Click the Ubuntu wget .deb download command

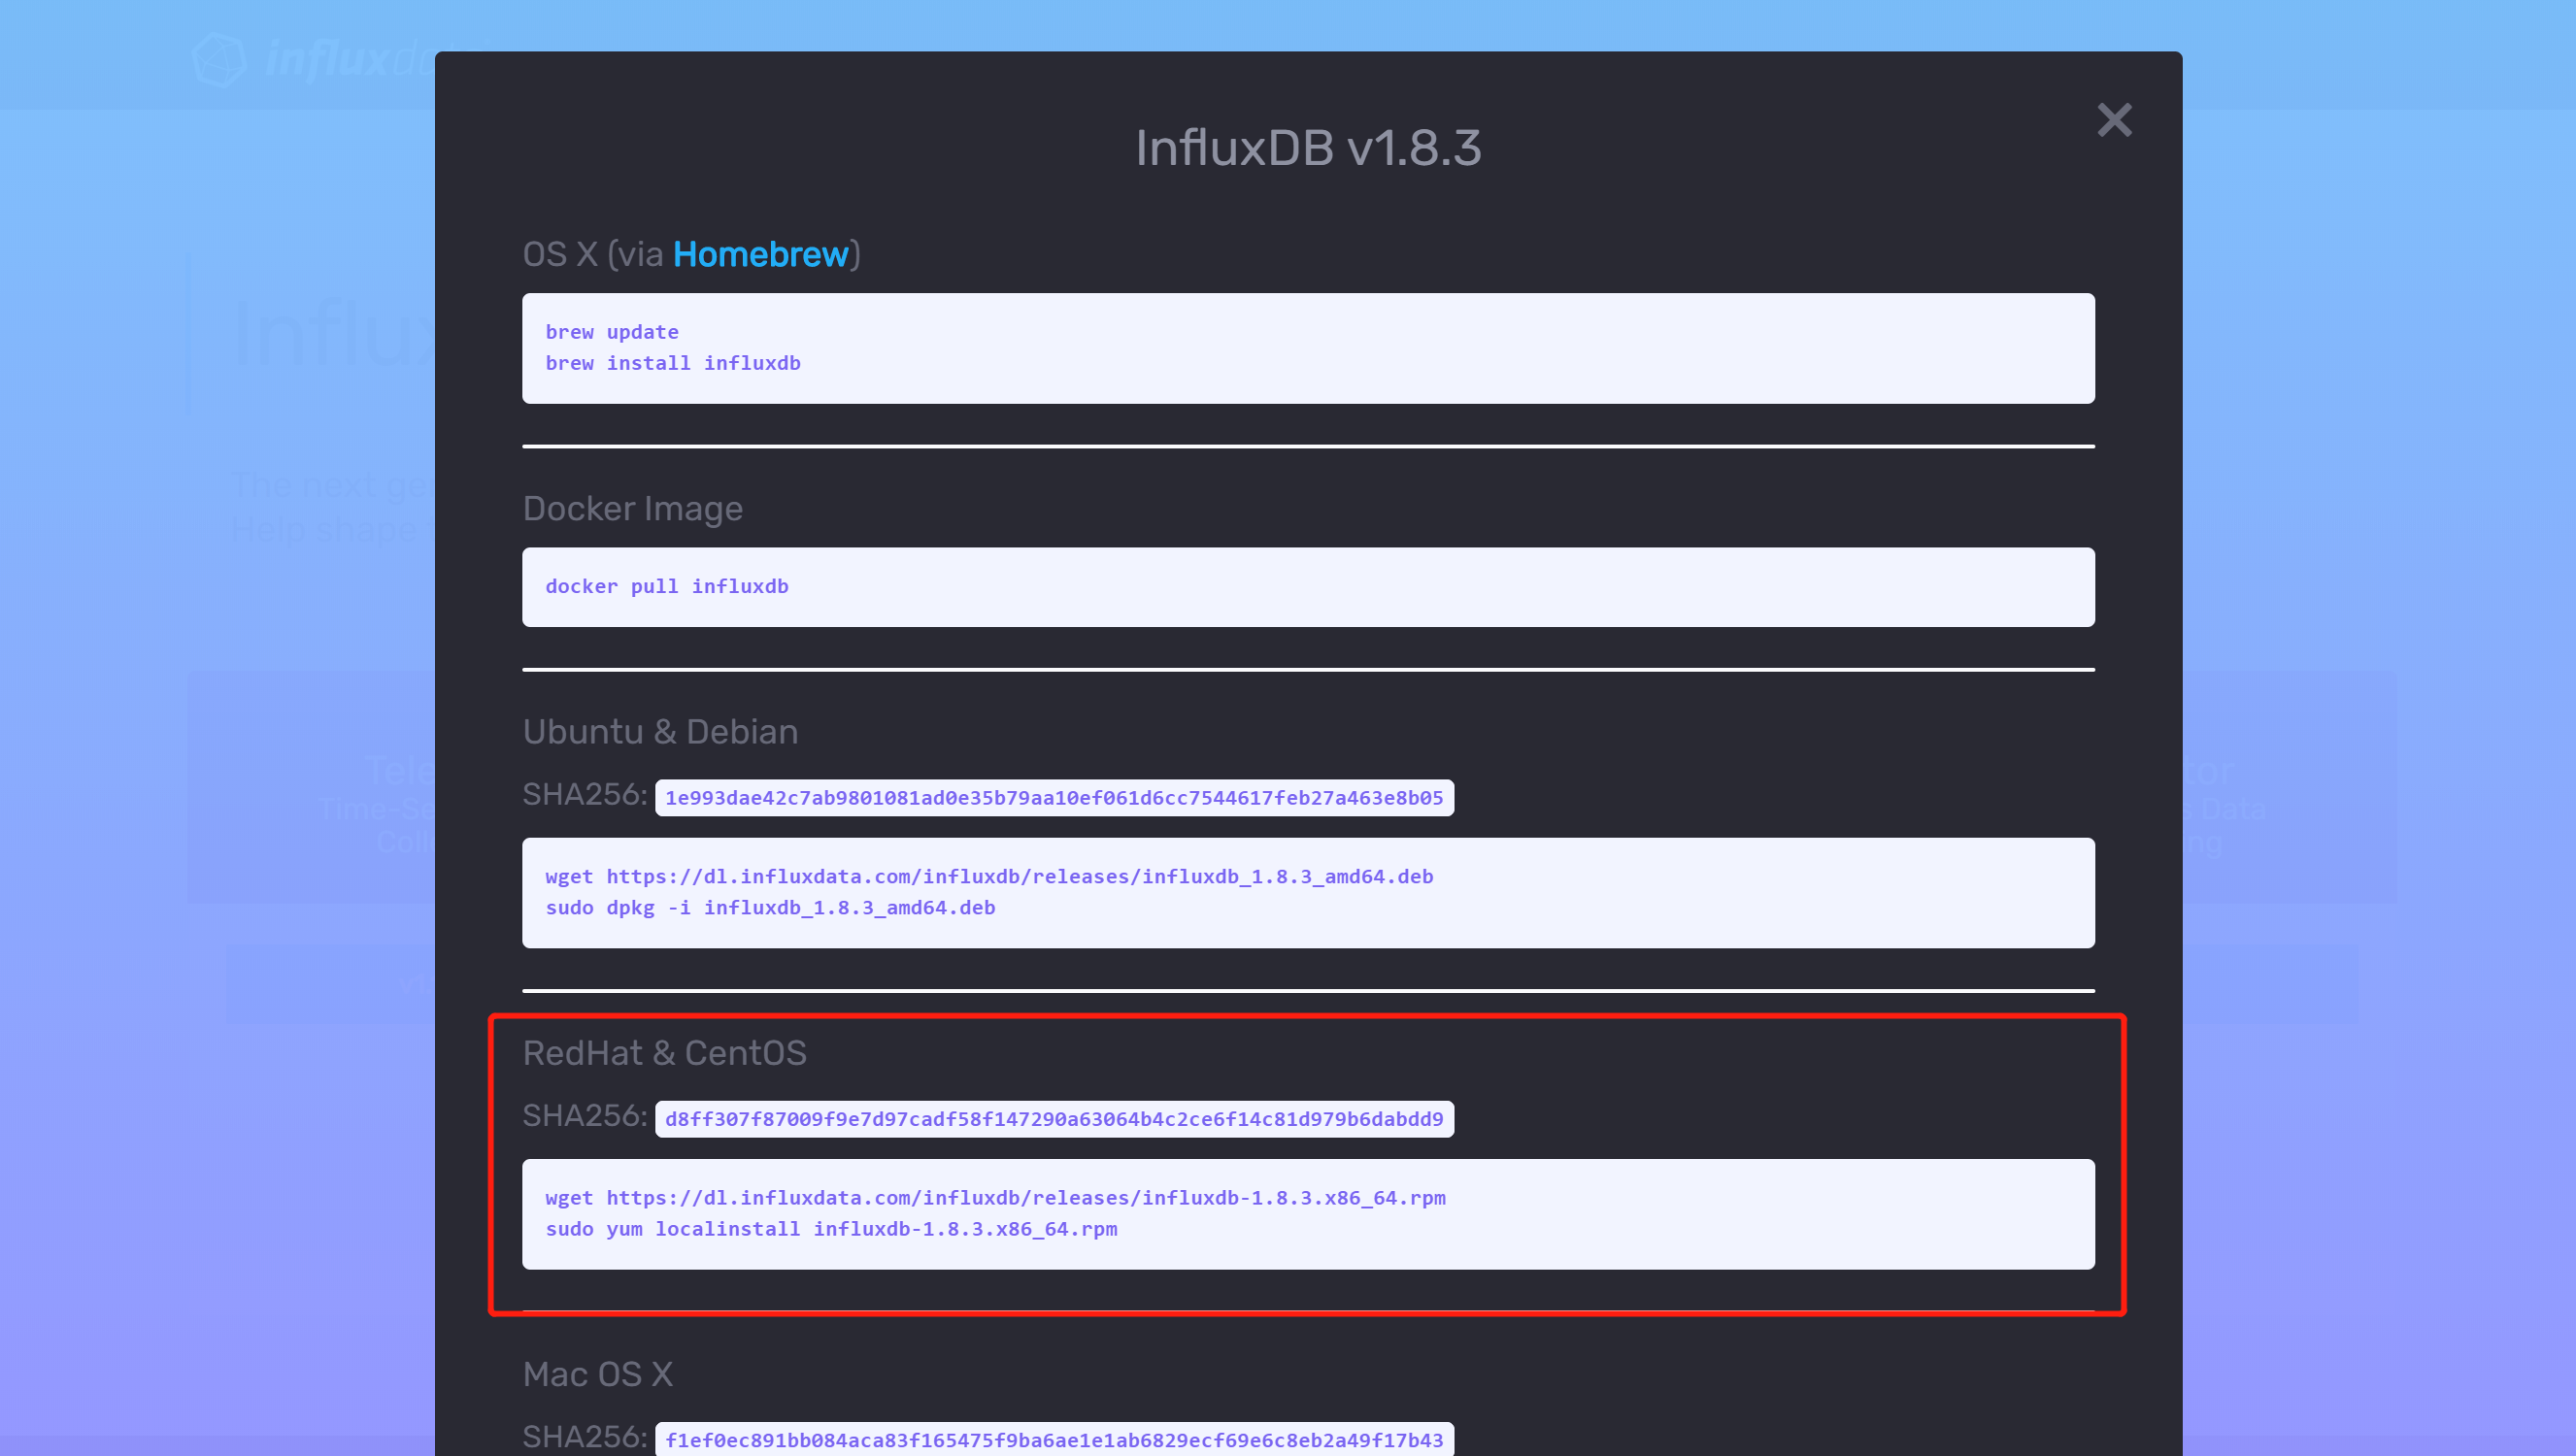click(x=988, y=877)
